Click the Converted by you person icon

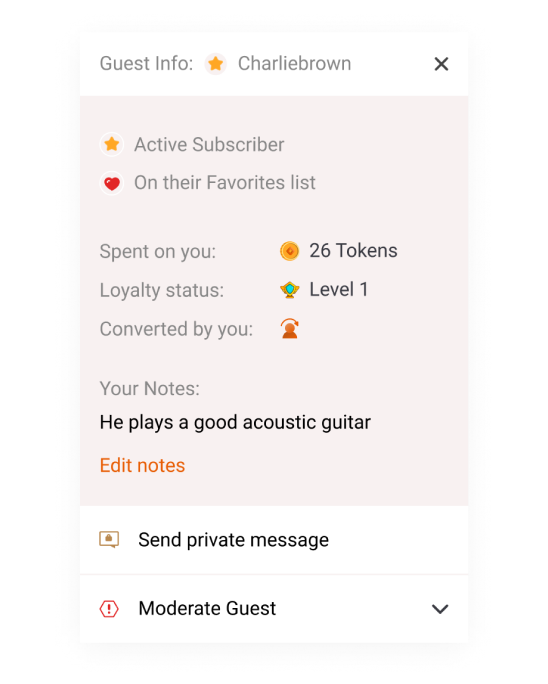[x=290, y=328]
